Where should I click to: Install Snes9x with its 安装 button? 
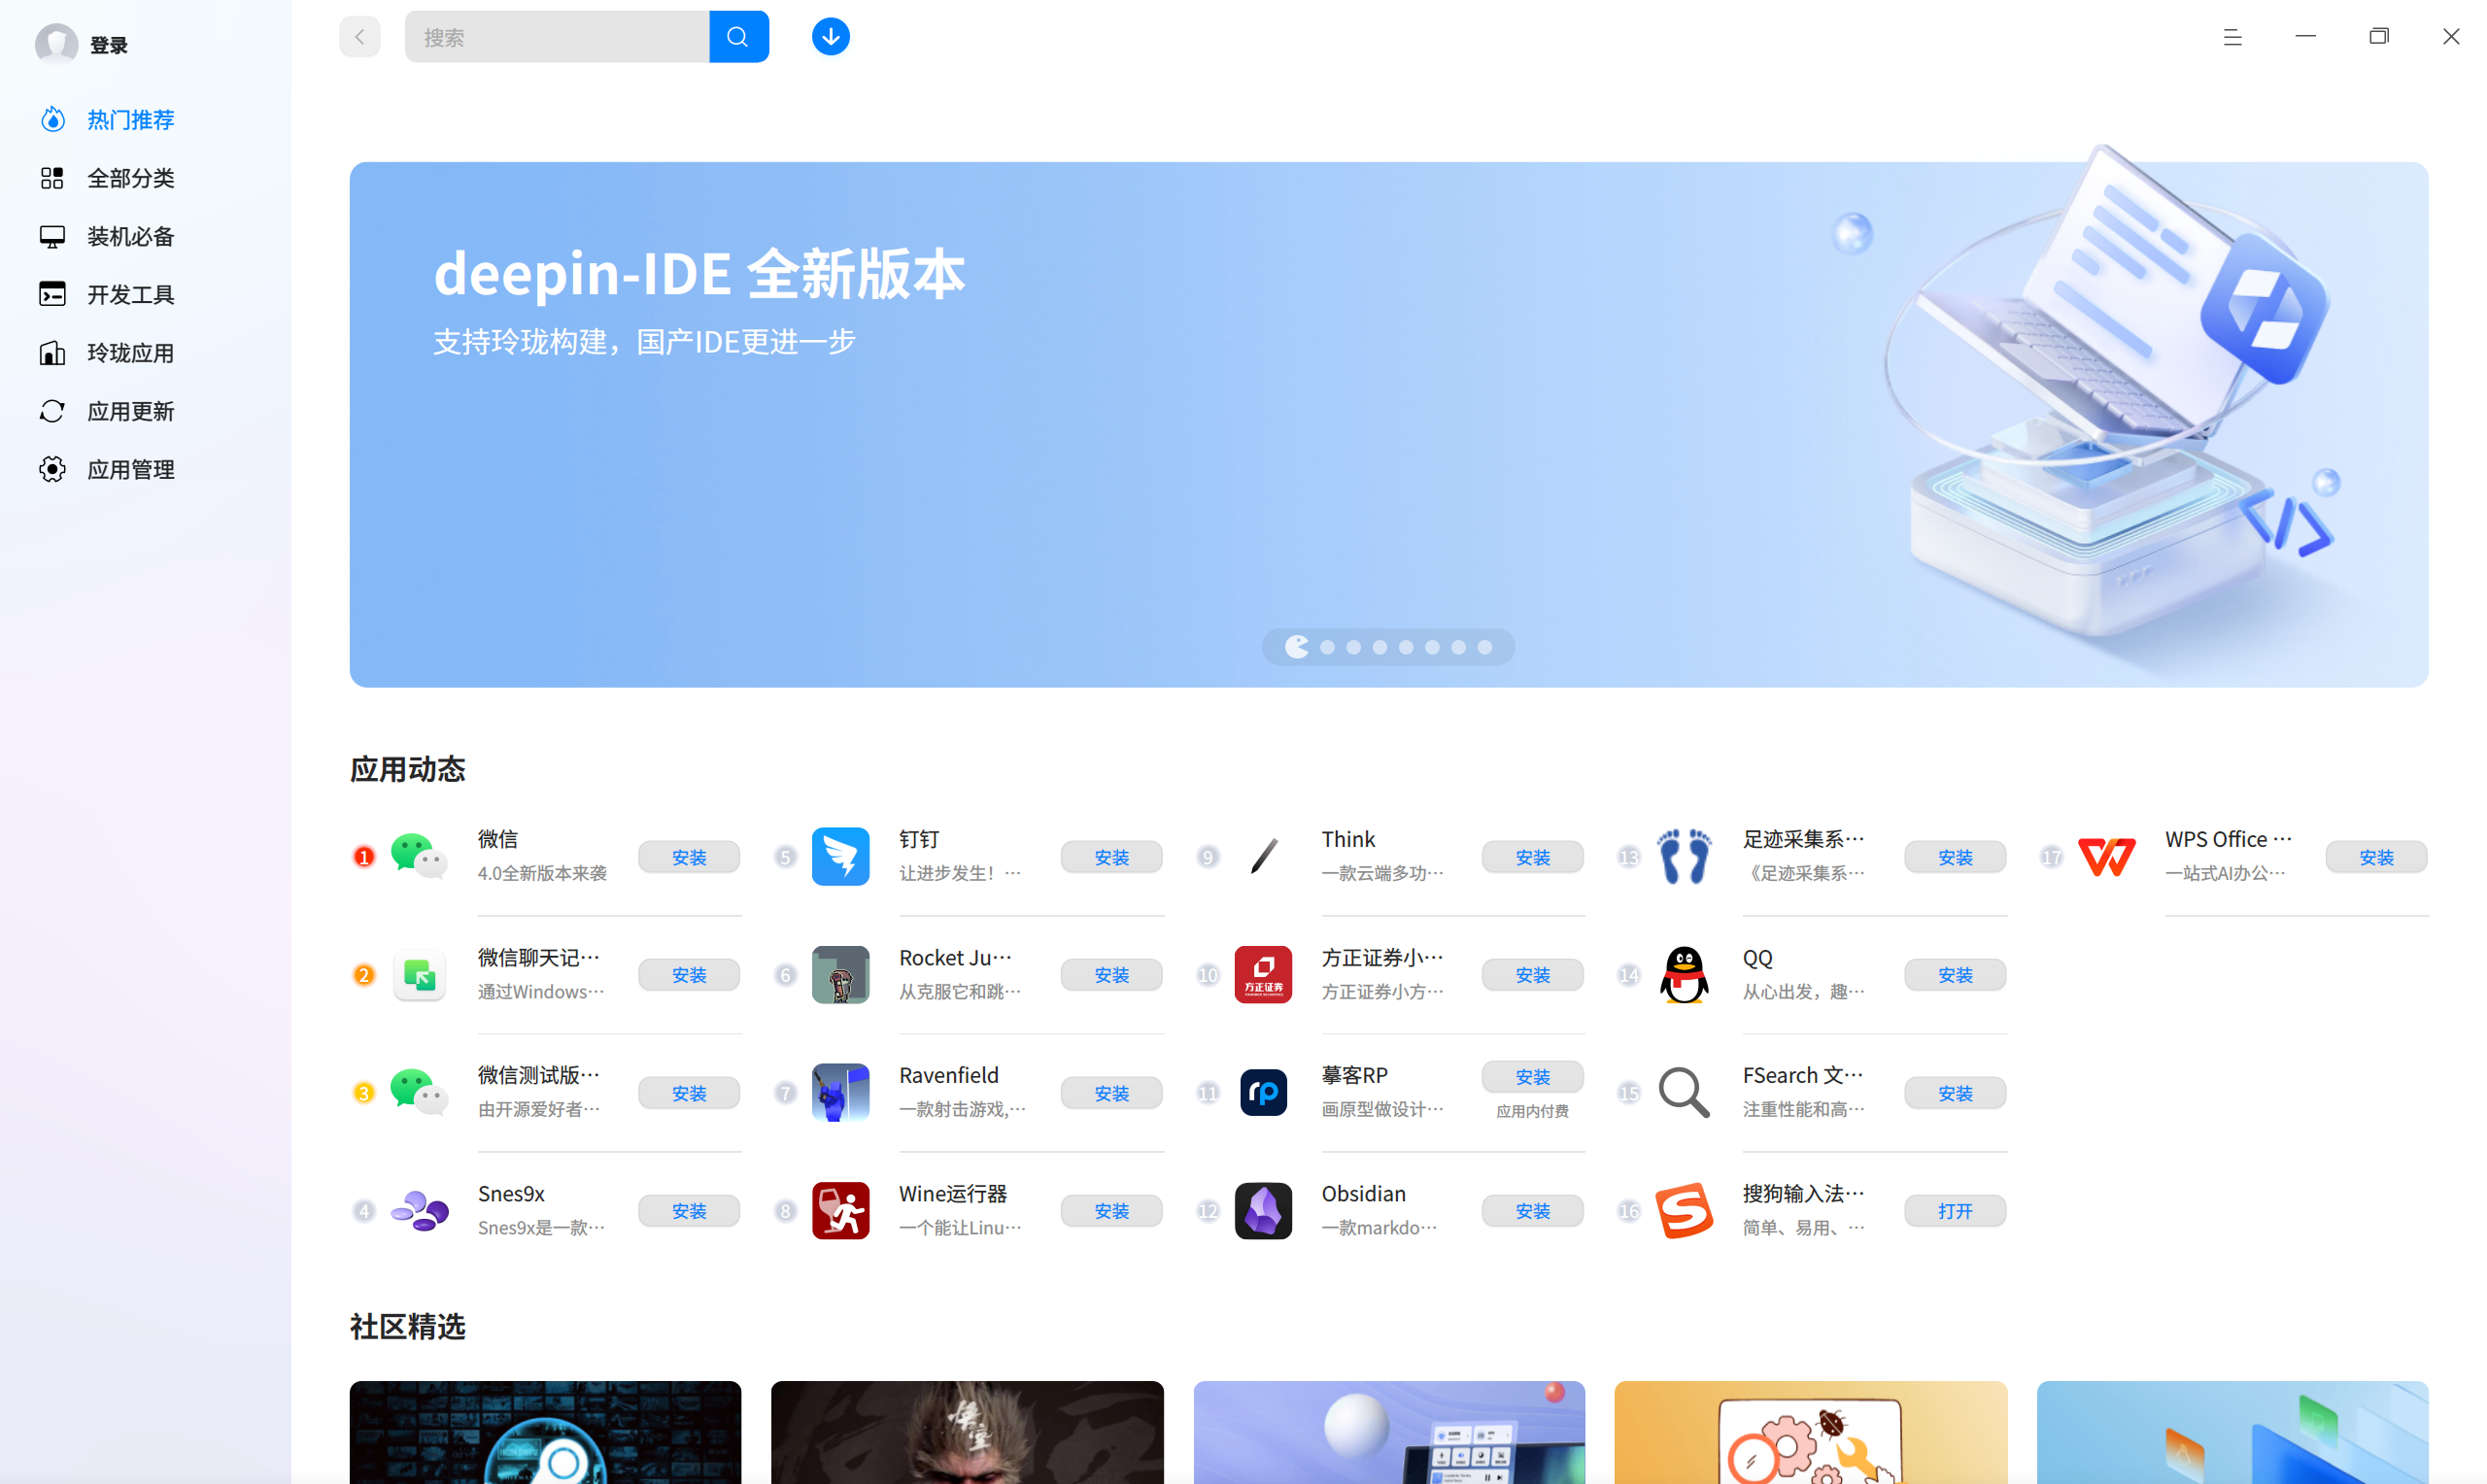[x=689, y=1211]
